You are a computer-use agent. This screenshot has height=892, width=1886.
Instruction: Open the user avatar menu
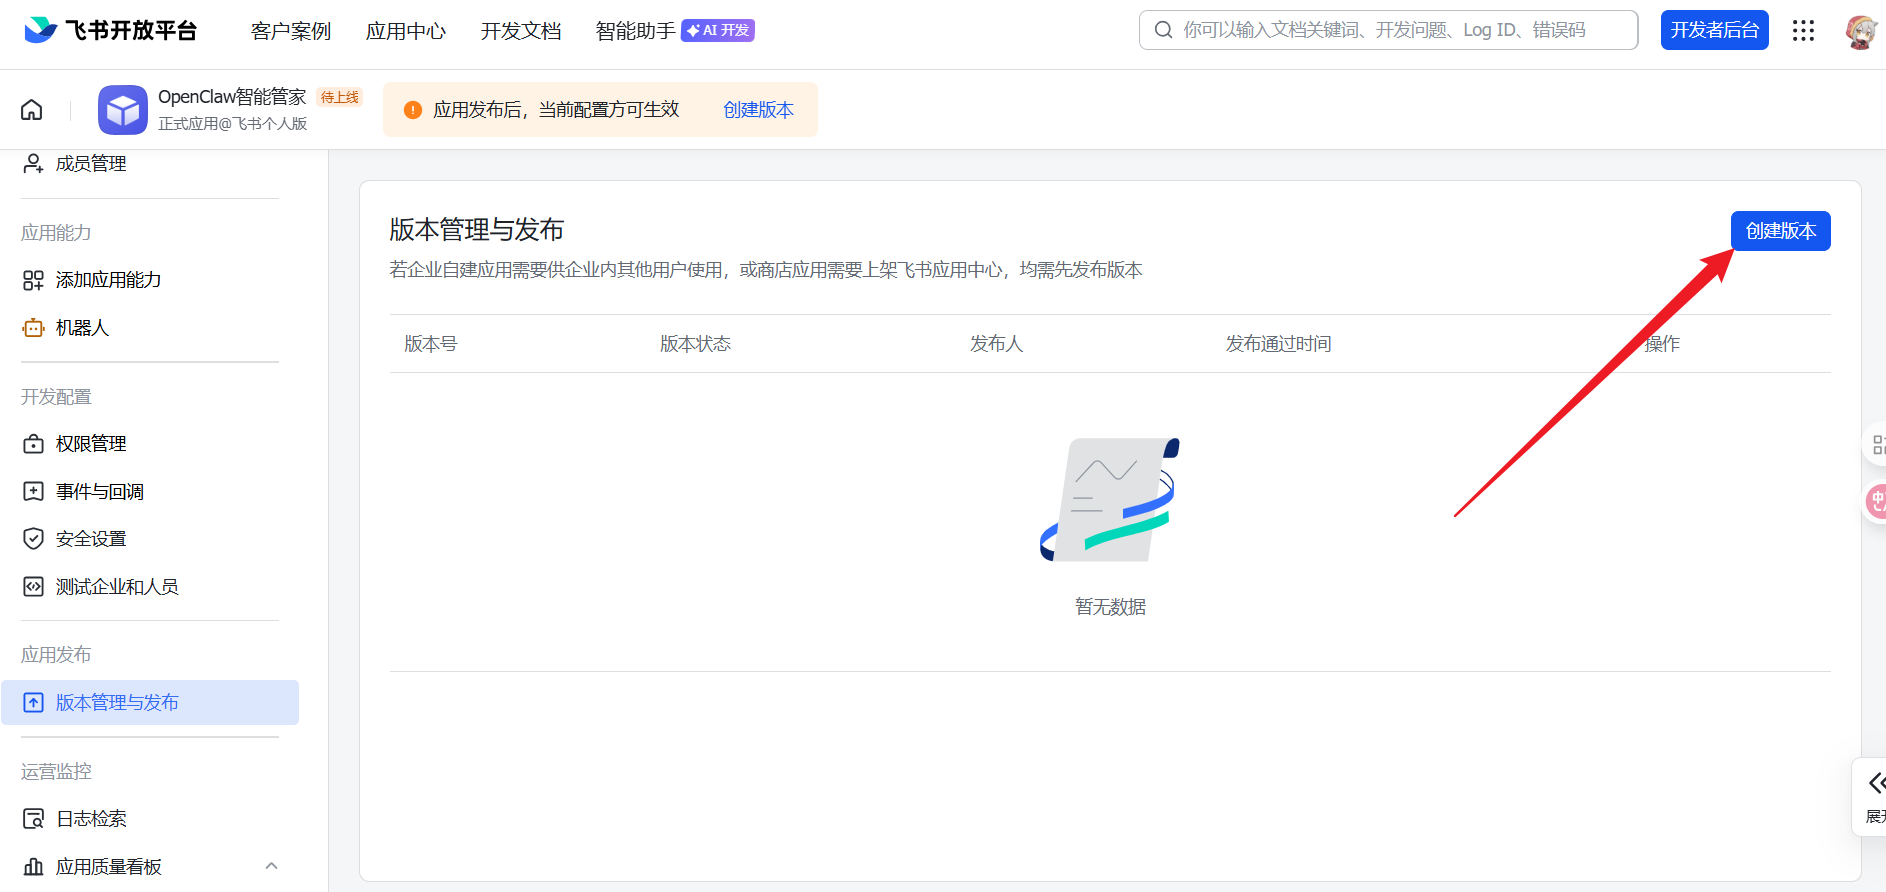coord(1861,31)
